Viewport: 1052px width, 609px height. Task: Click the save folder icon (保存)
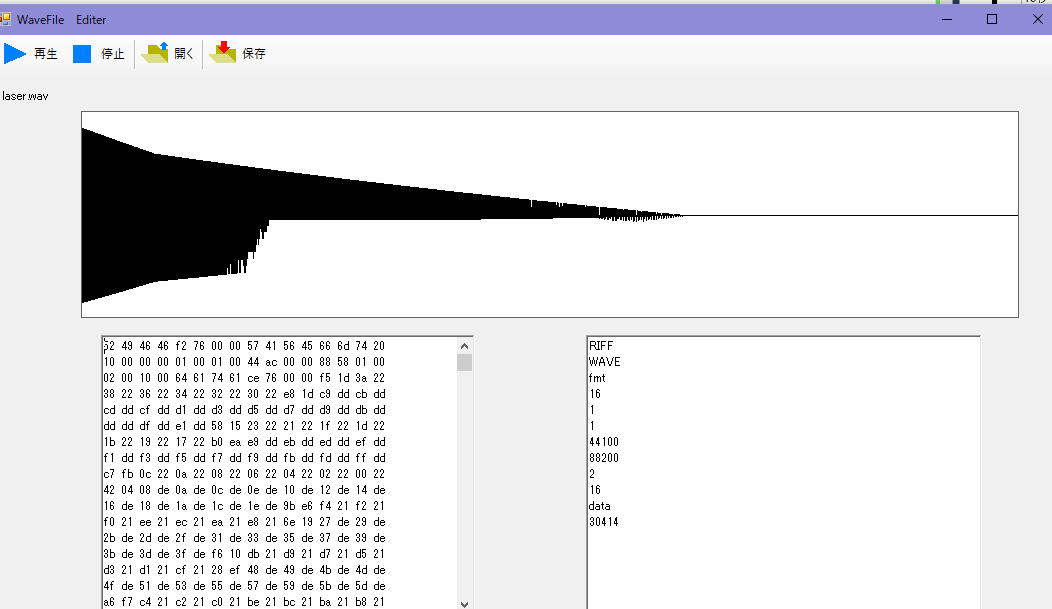click(x=223, y=53)
